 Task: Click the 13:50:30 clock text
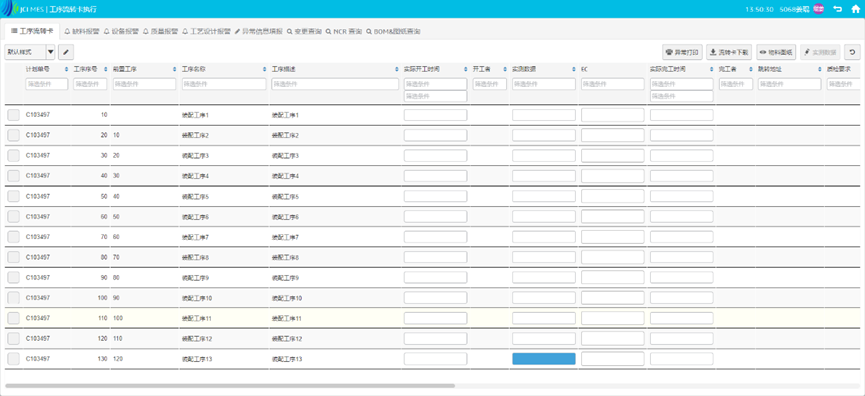click(759, 9)
